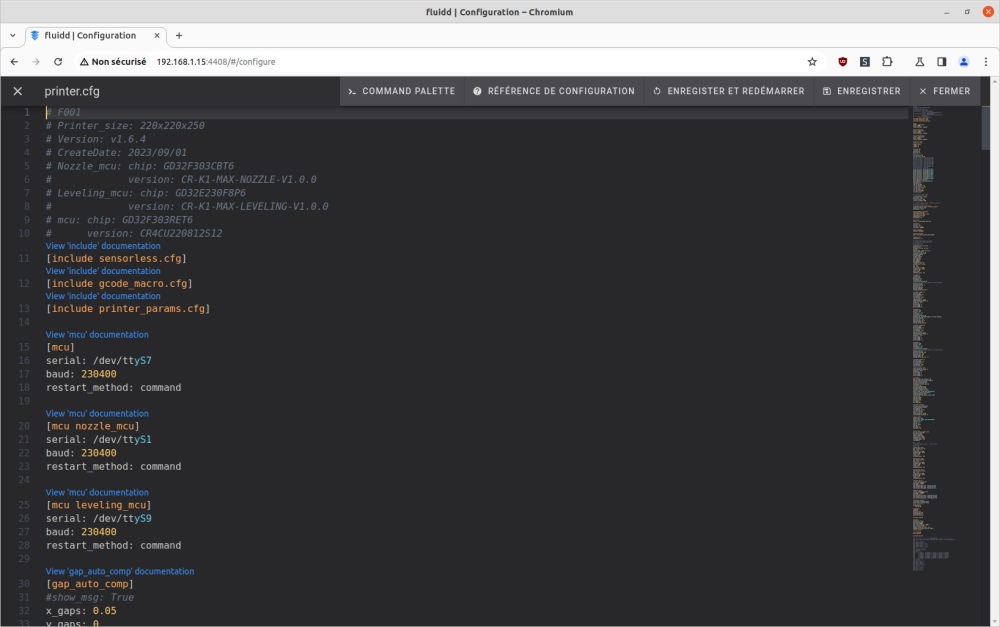1000x627 pixels.
Task: Open uBlock Origin extension icon
Action: [x=842, y=62]
